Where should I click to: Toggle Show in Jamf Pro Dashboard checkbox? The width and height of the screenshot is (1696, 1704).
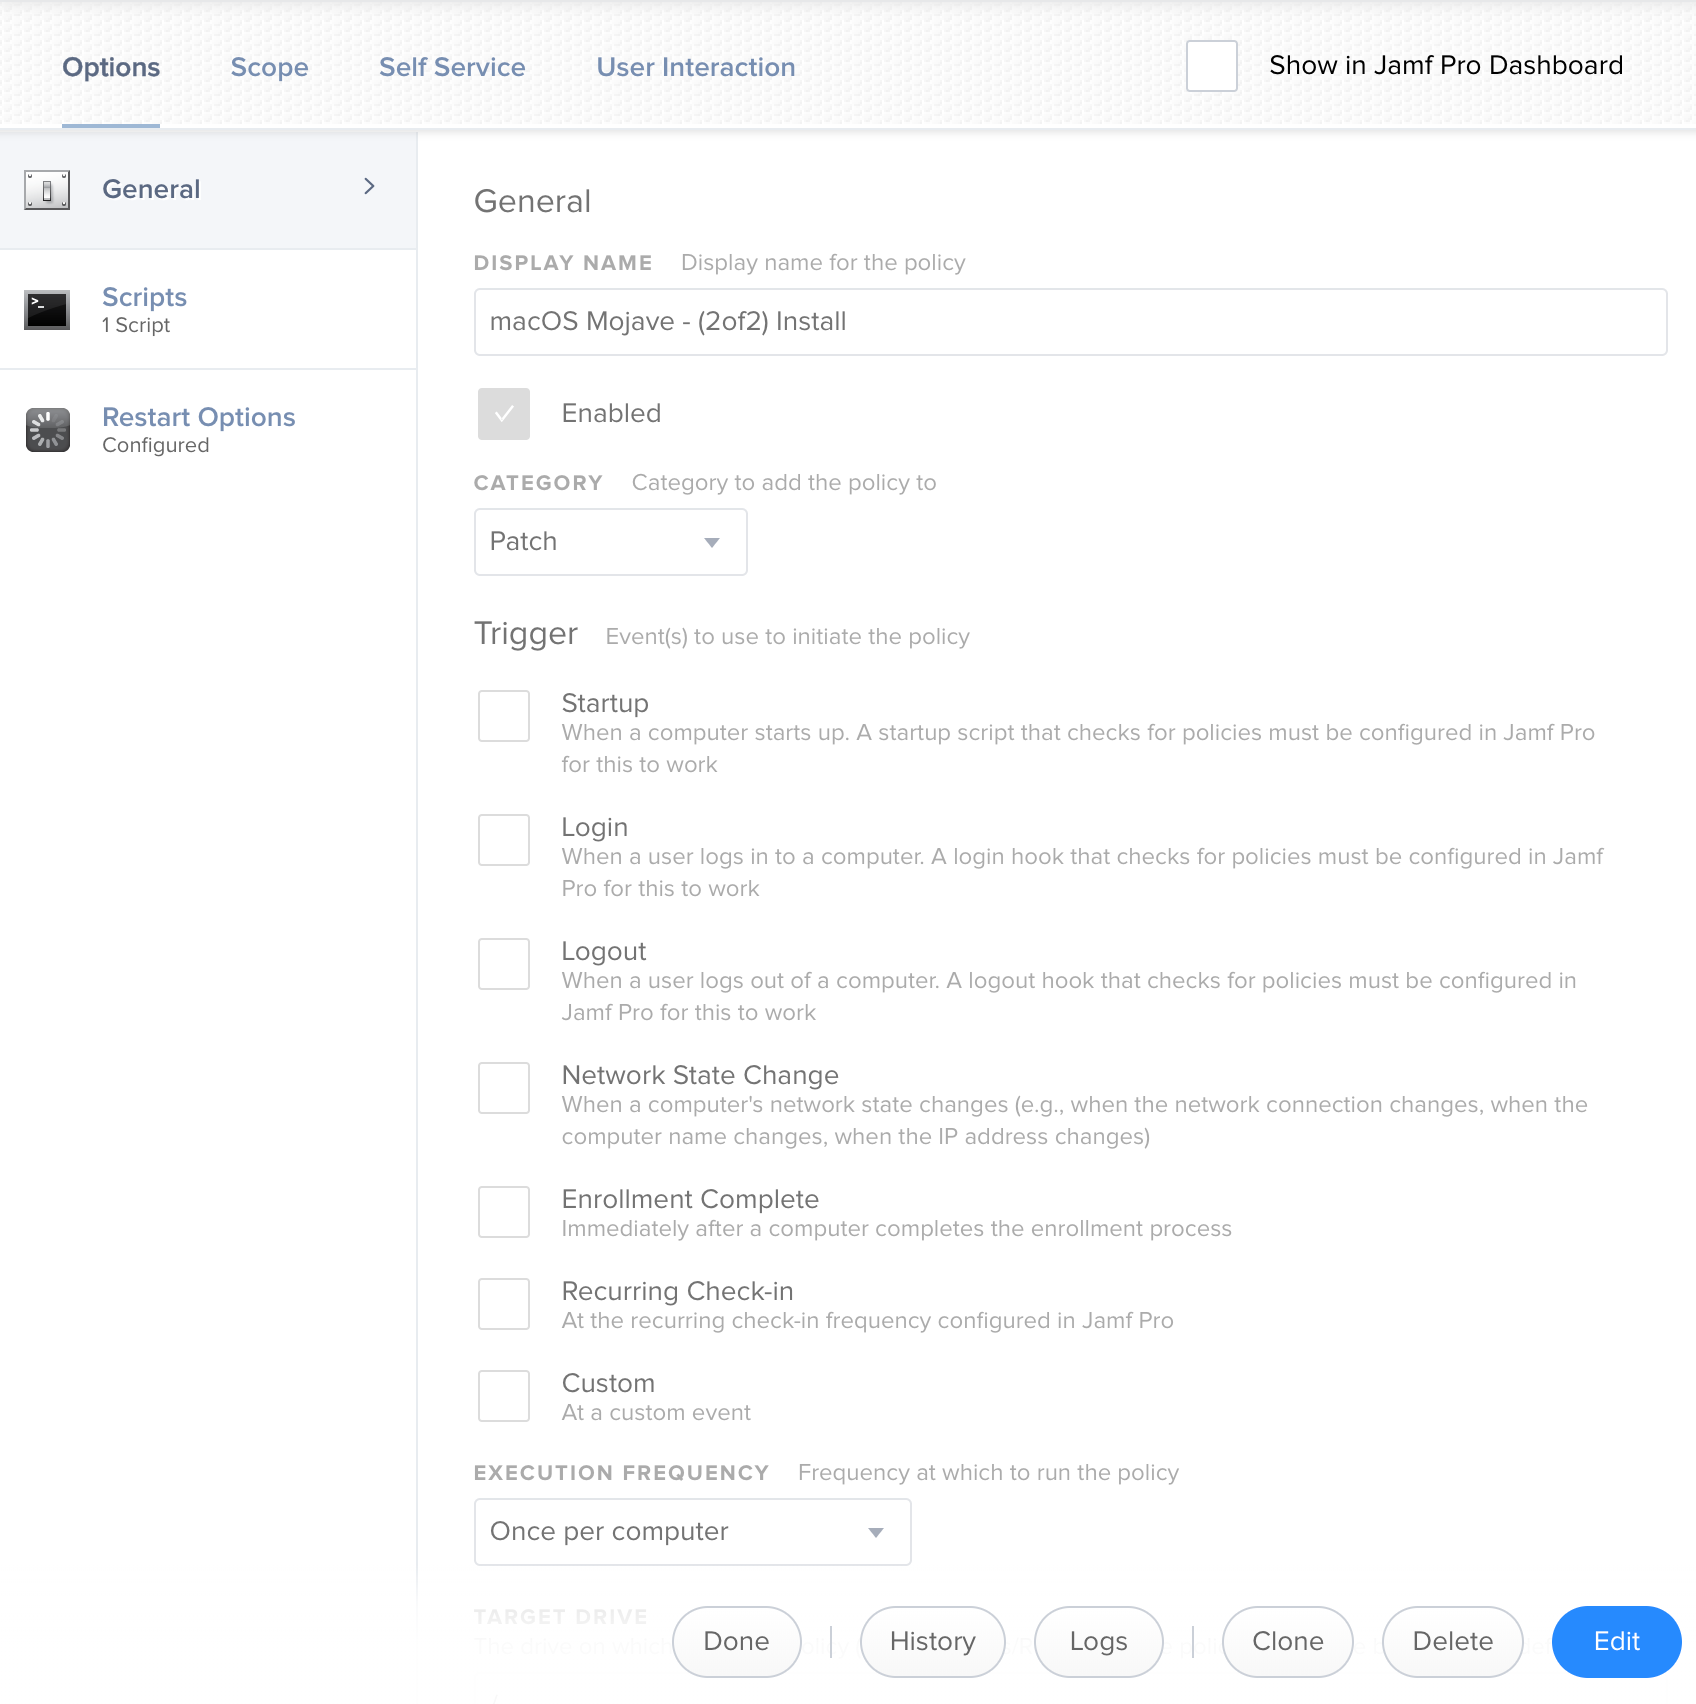point(1212,66)
